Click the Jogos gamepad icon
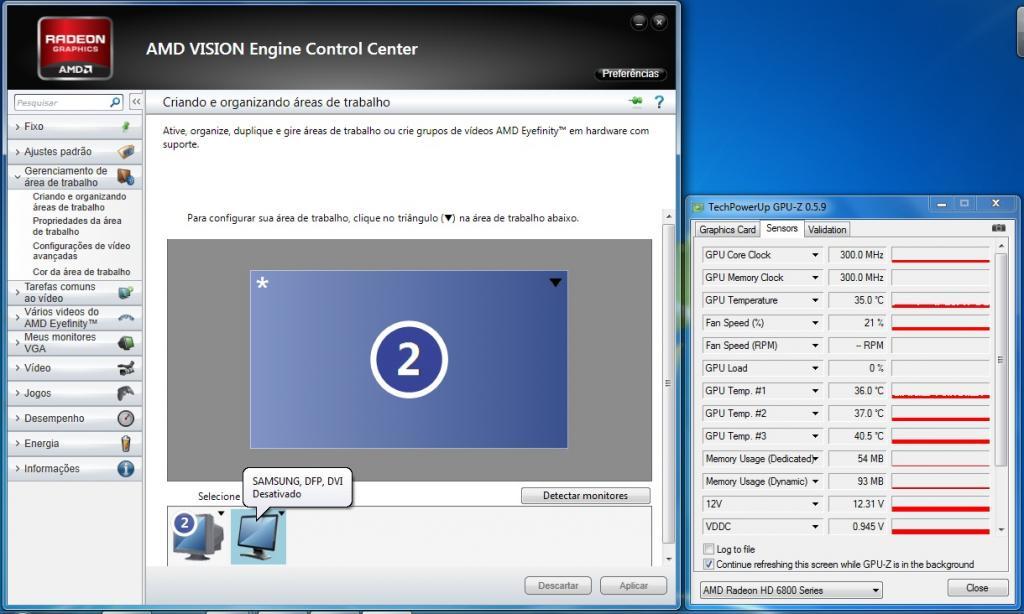Image resolution: width=1024 pixels, height=614 pixels. [x=126, y=393]
